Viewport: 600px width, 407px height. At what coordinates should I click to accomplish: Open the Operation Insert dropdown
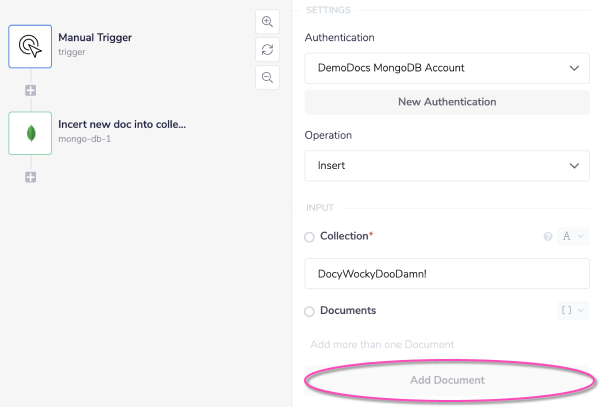pos(446,166)
